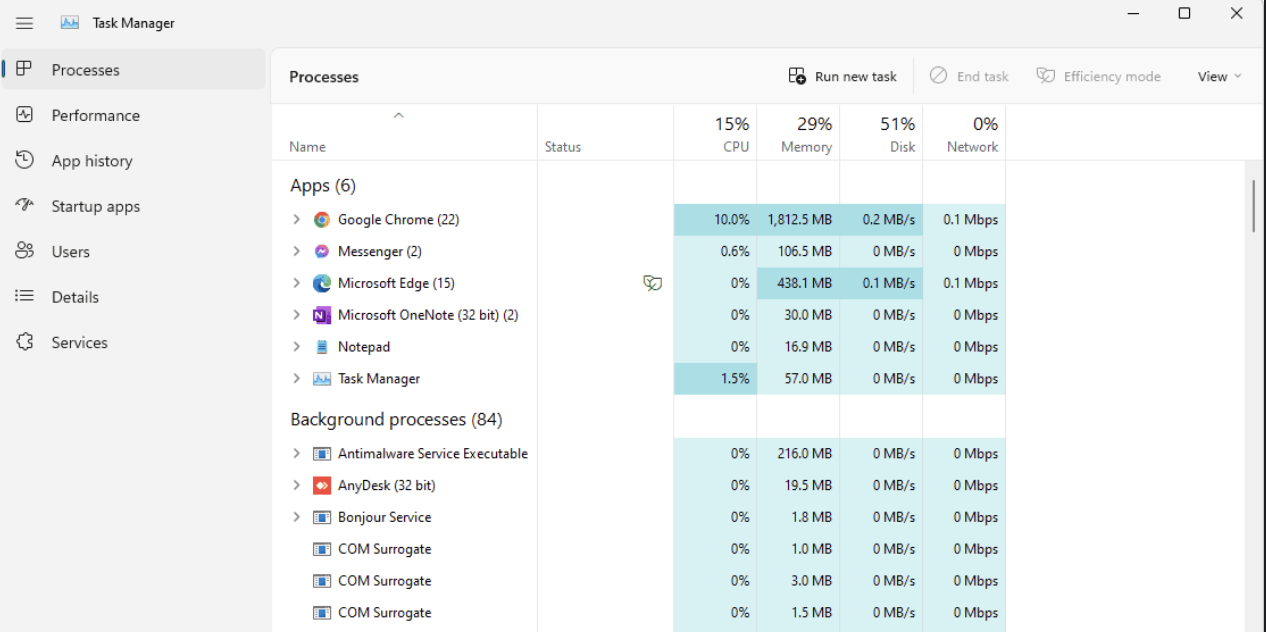The width and height of the screenshot is (1266, 632).
Task: Expand the Microsoft Edge process group
Action: pyautogui.click(x=296, y=283)
